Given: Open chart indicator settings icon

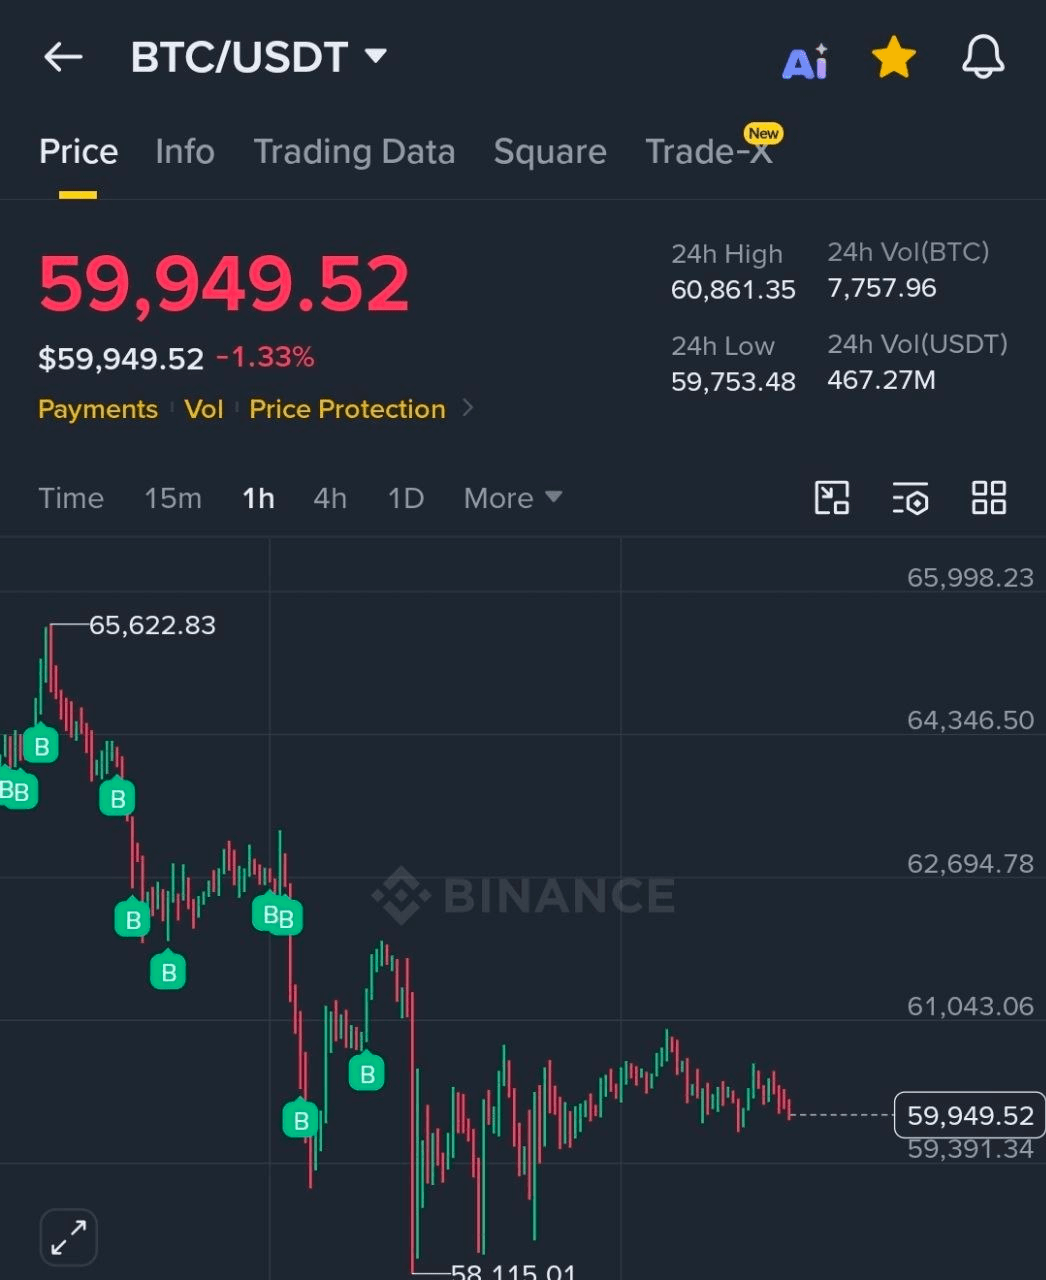Looking at the screenshot, I should point(910,497).
